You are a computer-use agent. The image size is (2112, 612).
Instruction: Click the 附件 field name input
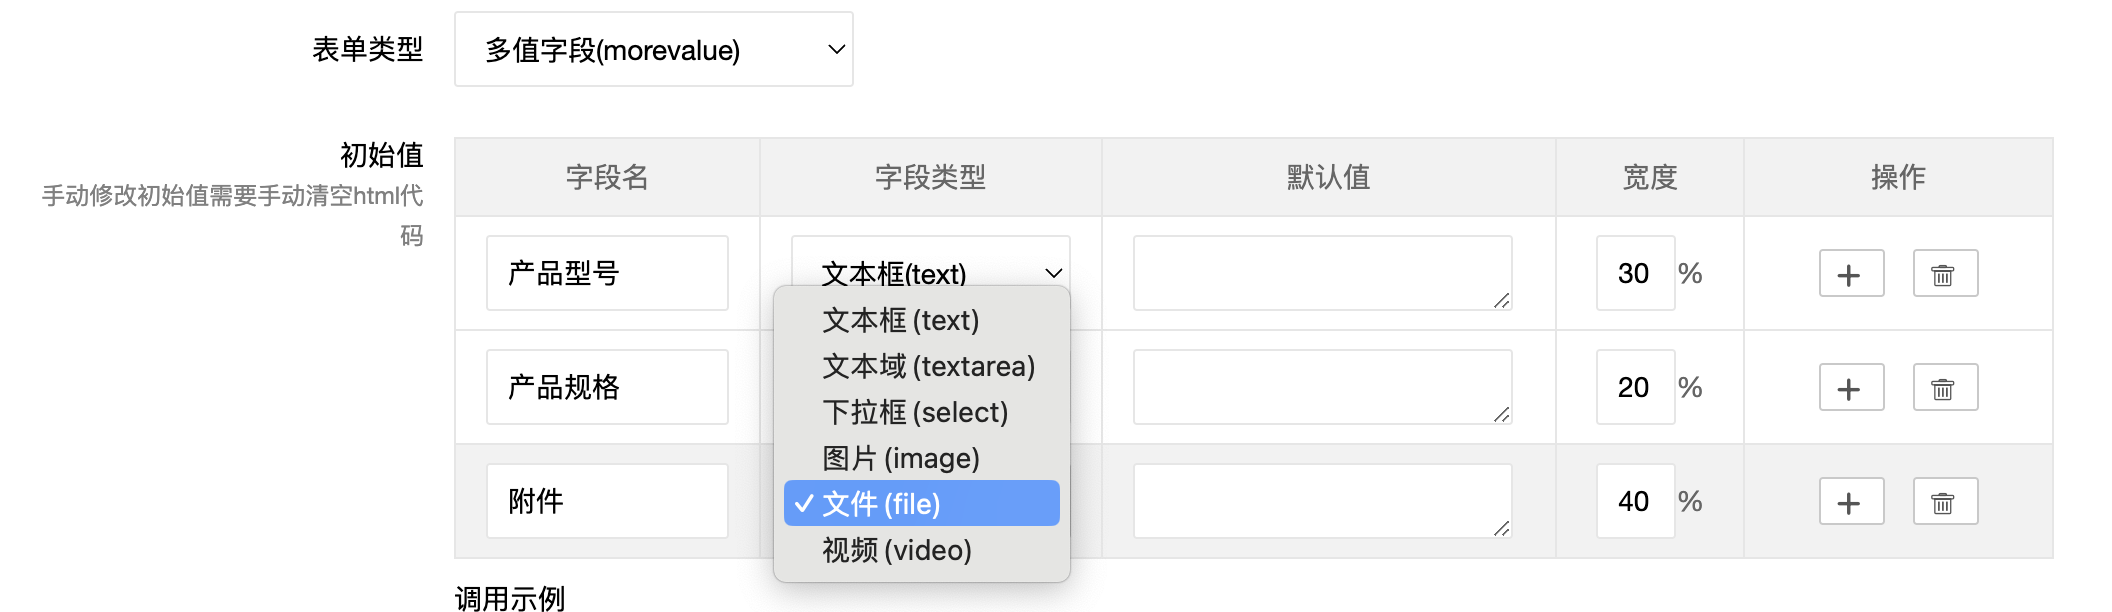pyautogui.click(x=607, y=501)
